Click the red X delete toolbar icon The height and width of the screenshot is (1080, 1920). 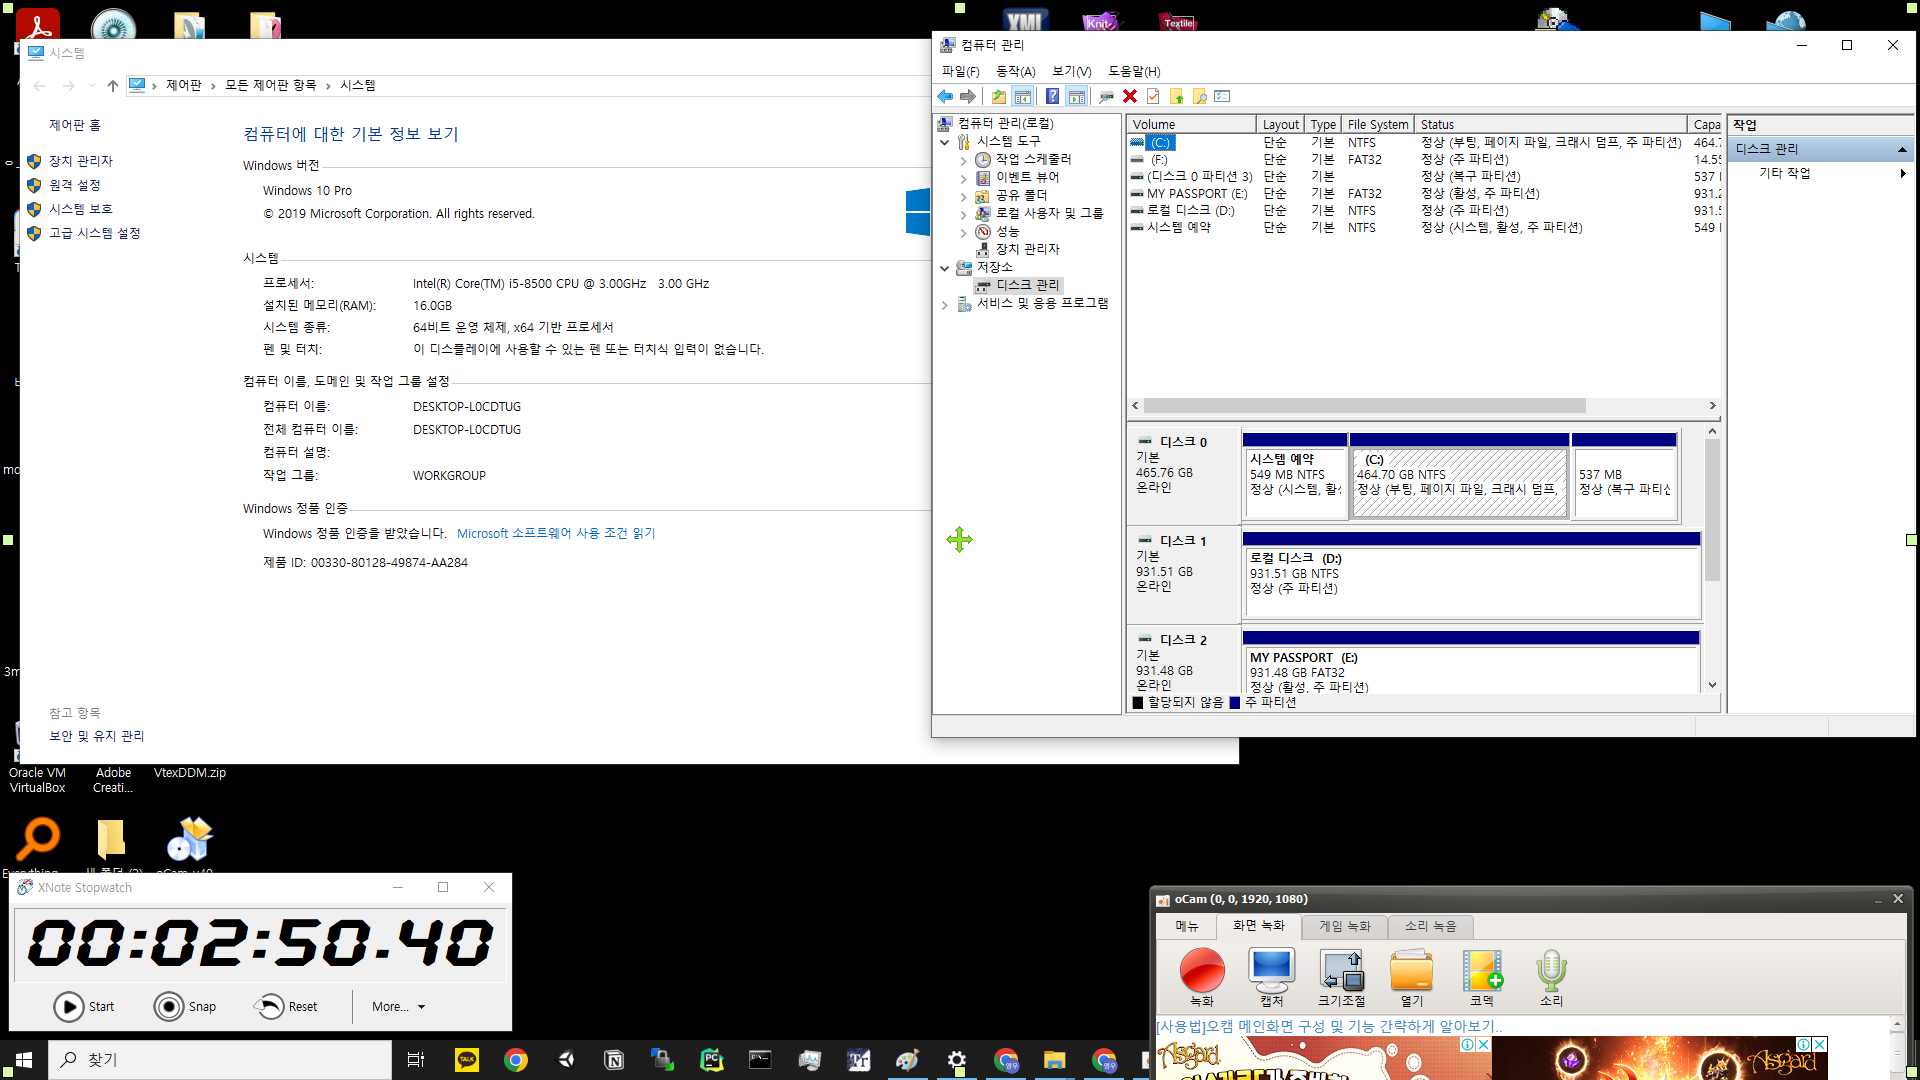(1130, 96)
